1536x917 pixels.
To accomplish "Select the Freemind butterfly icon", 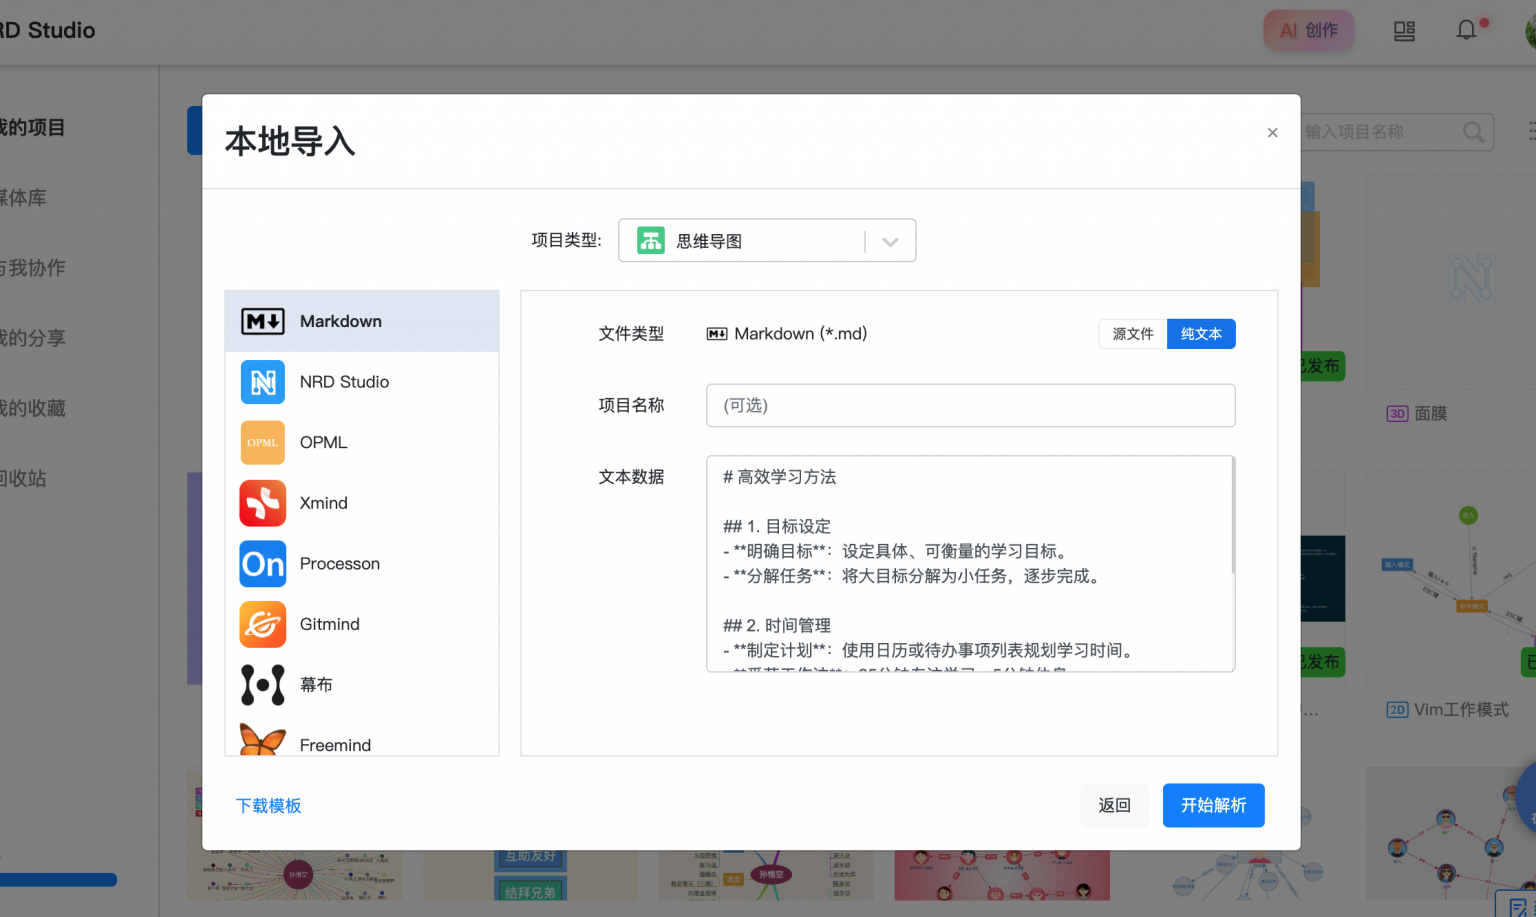I will (x=262, y=740).
